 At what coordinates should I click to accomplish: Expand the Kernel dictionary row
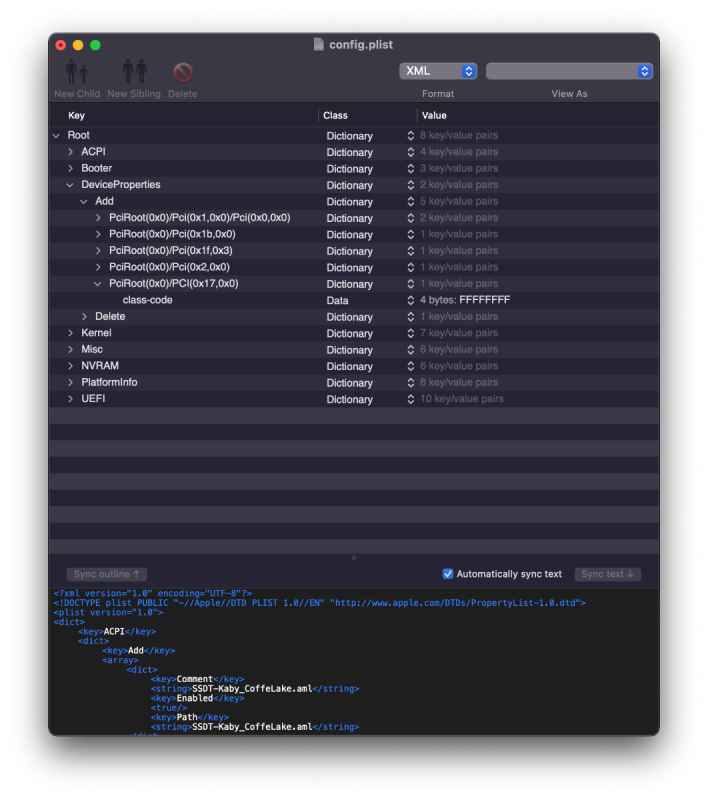coord(71,333)
